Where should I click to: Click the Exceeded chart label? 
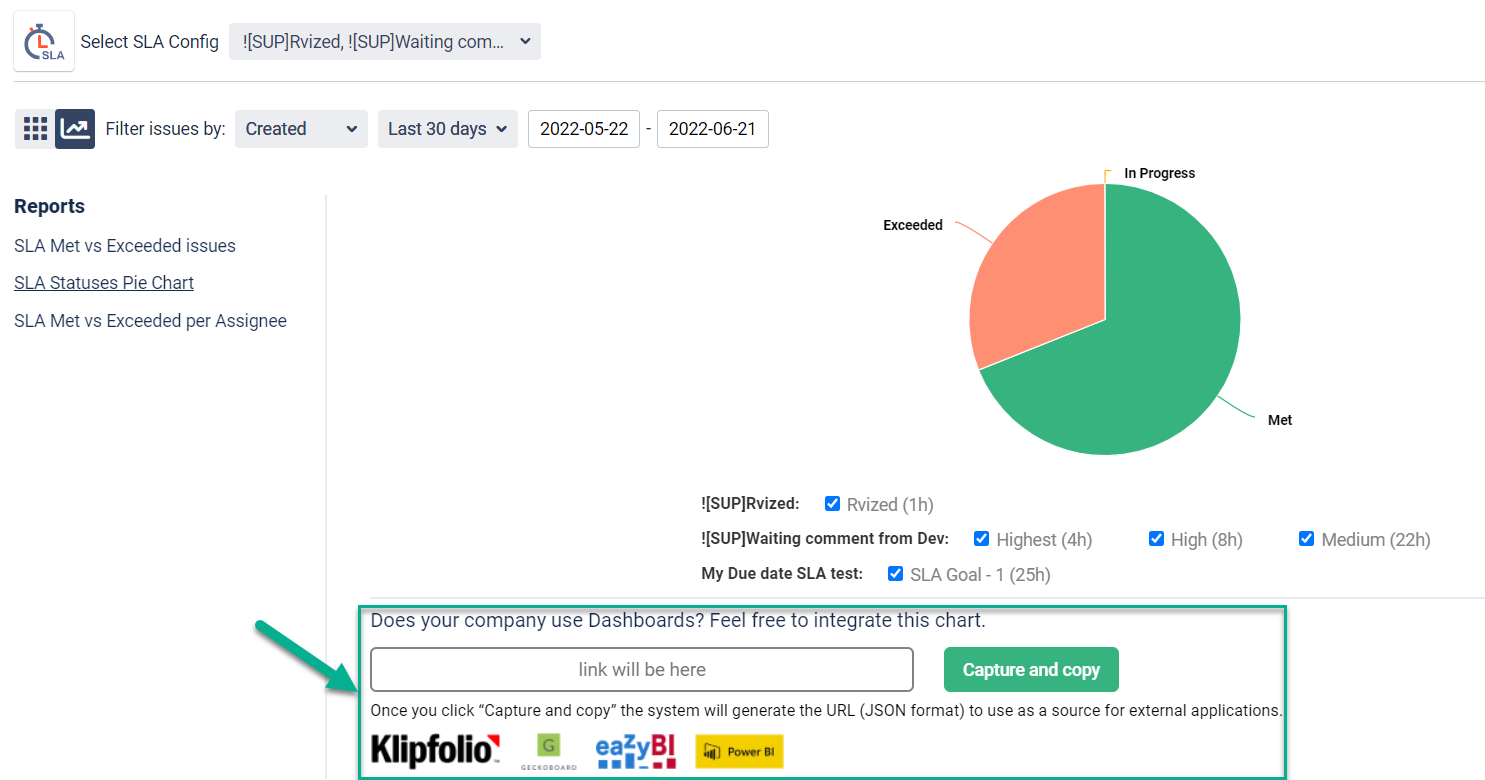(913, 225)
